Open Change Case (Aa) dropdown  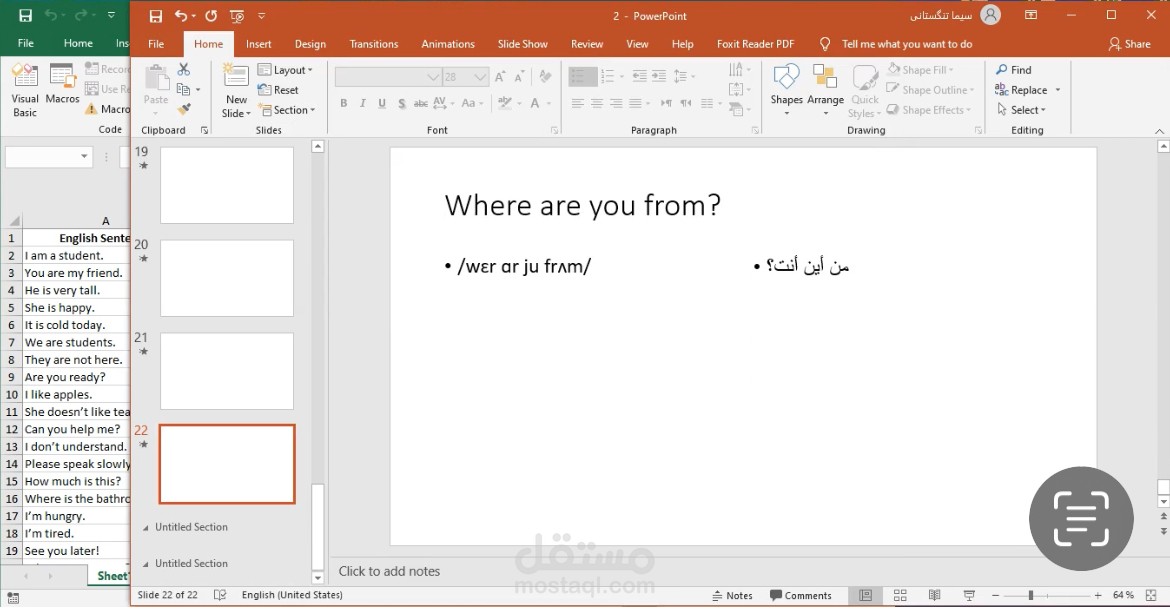pyautogui.click(x=472, y=103)
